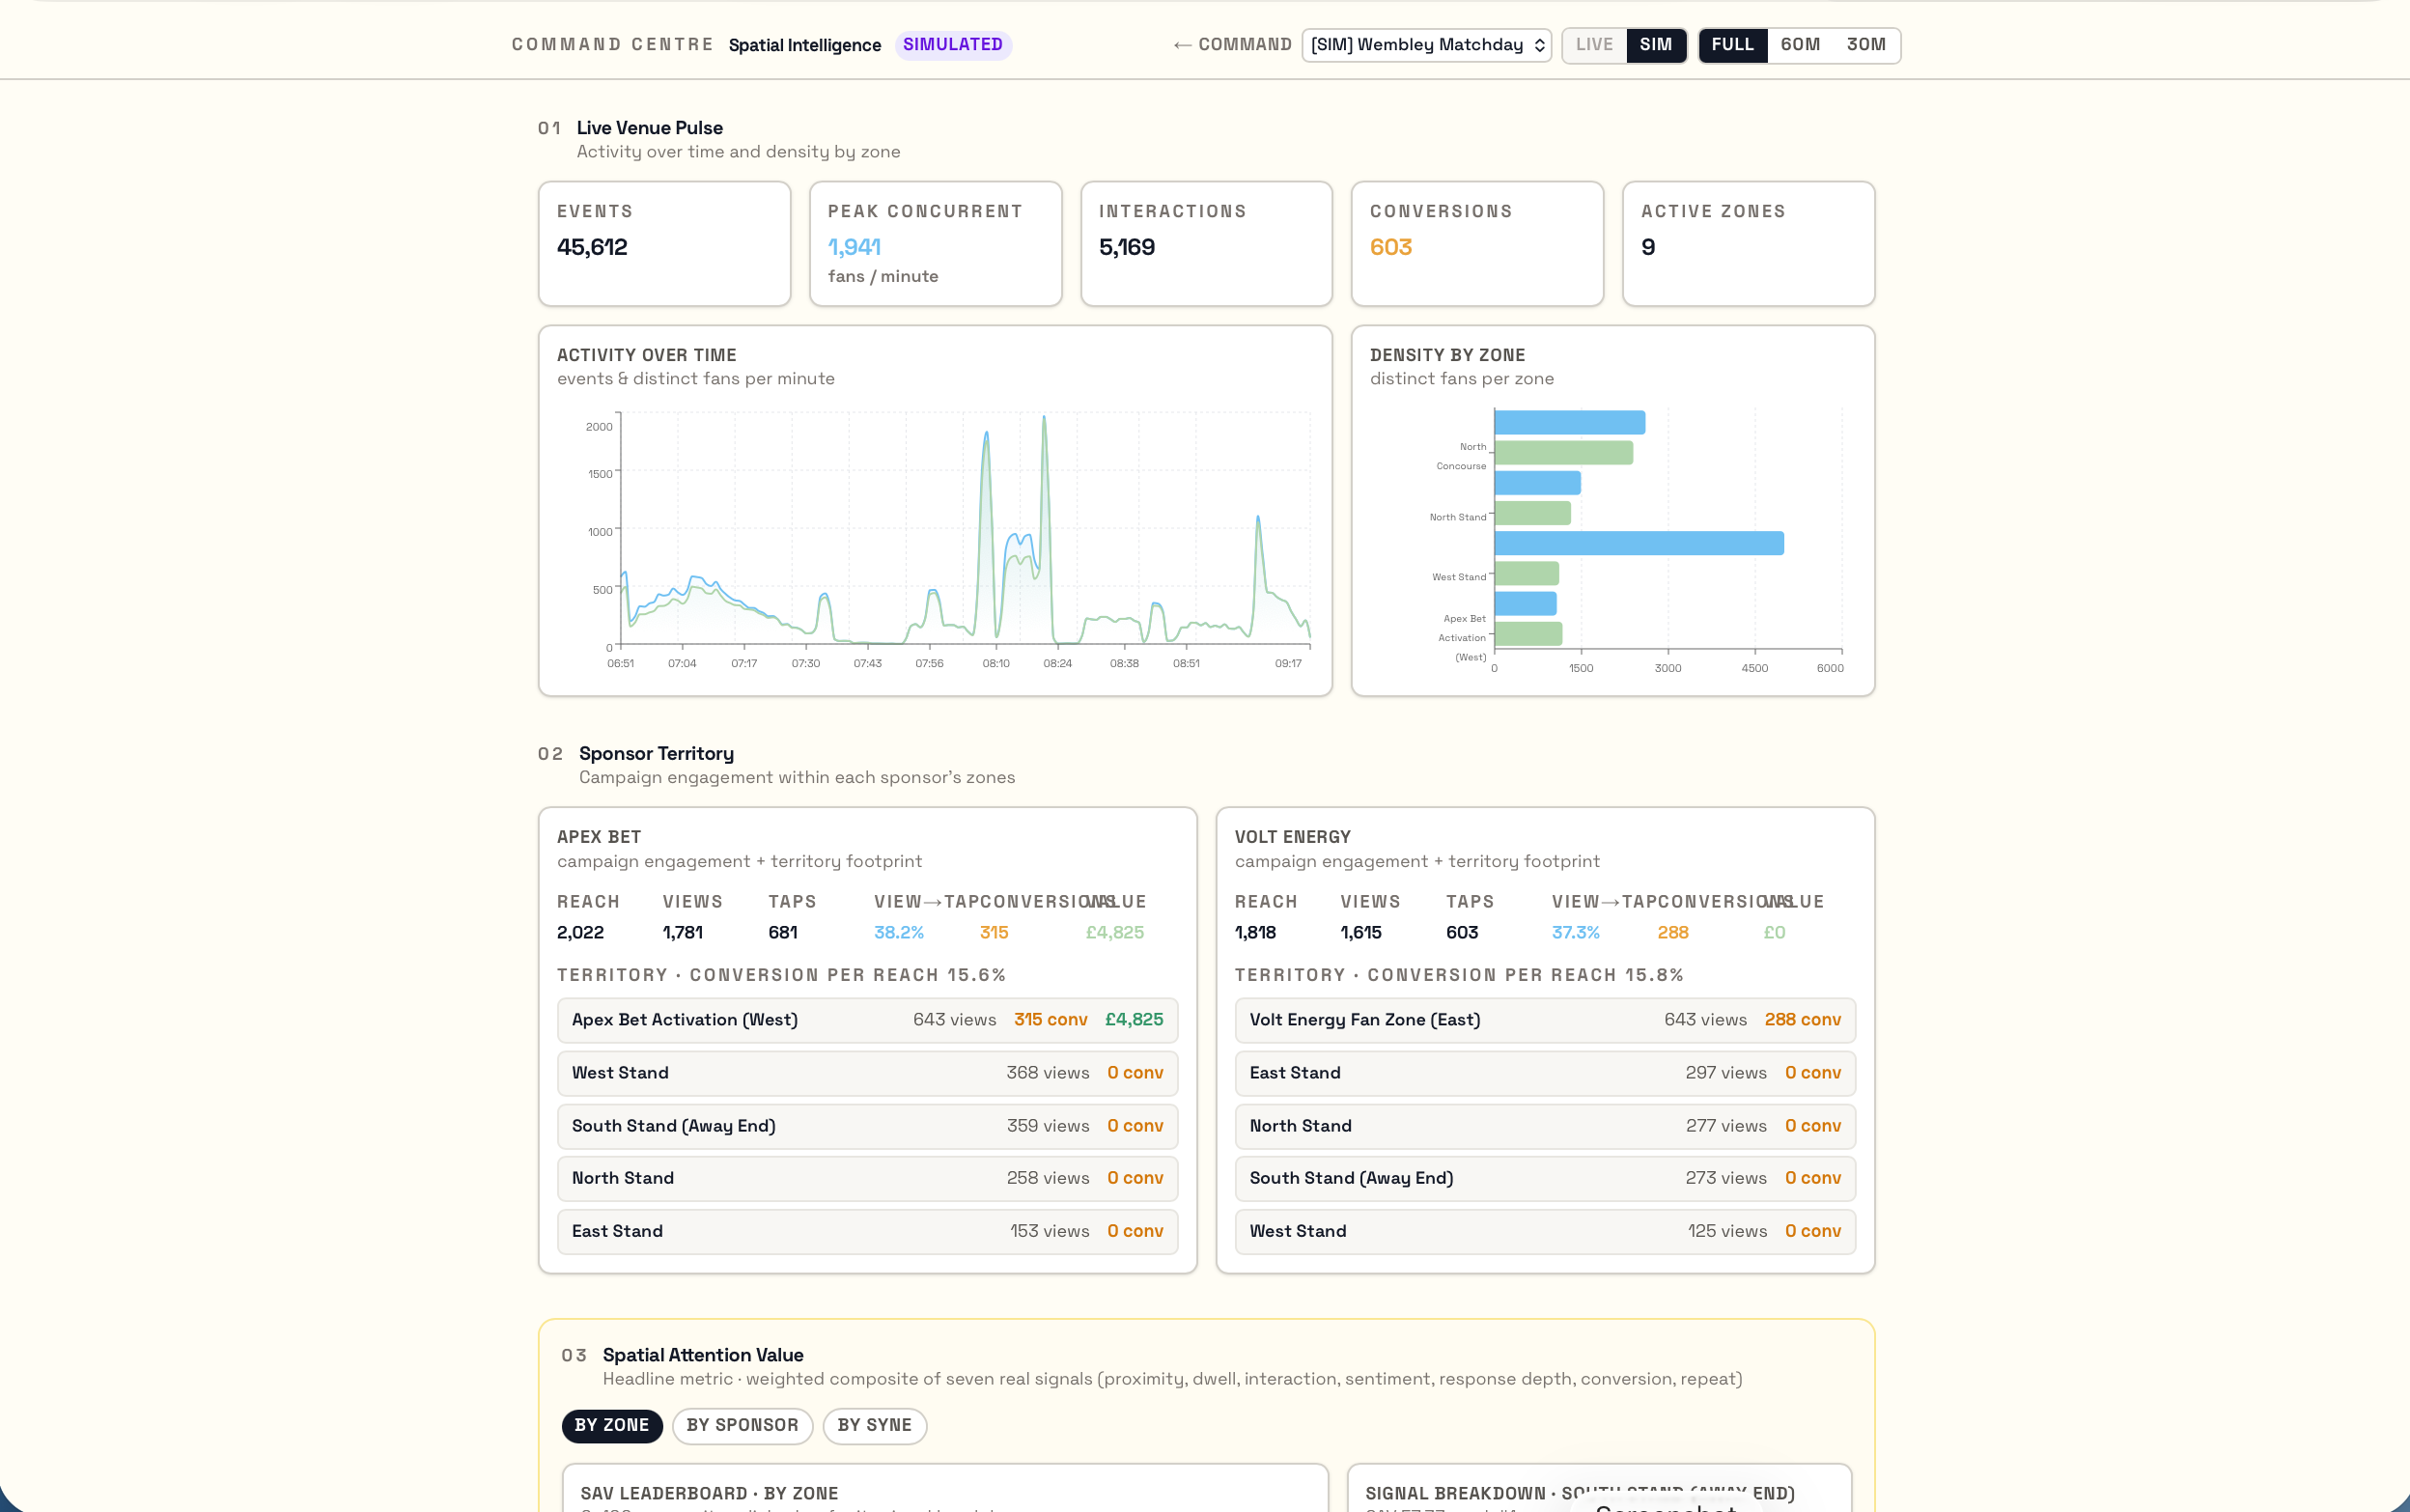Click the Spatial Attention Value heading
The width and height of the screenshot is (2410, 1512).
point(702,1355)
